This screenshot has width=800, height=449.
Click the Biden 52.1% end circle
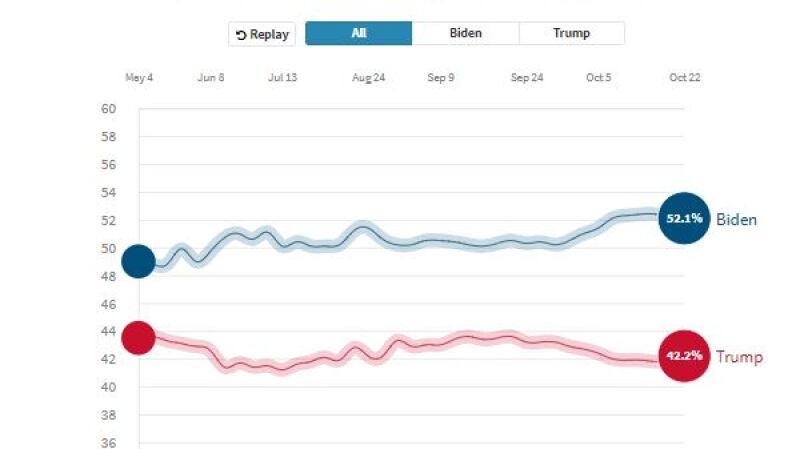tap(684, 219)
